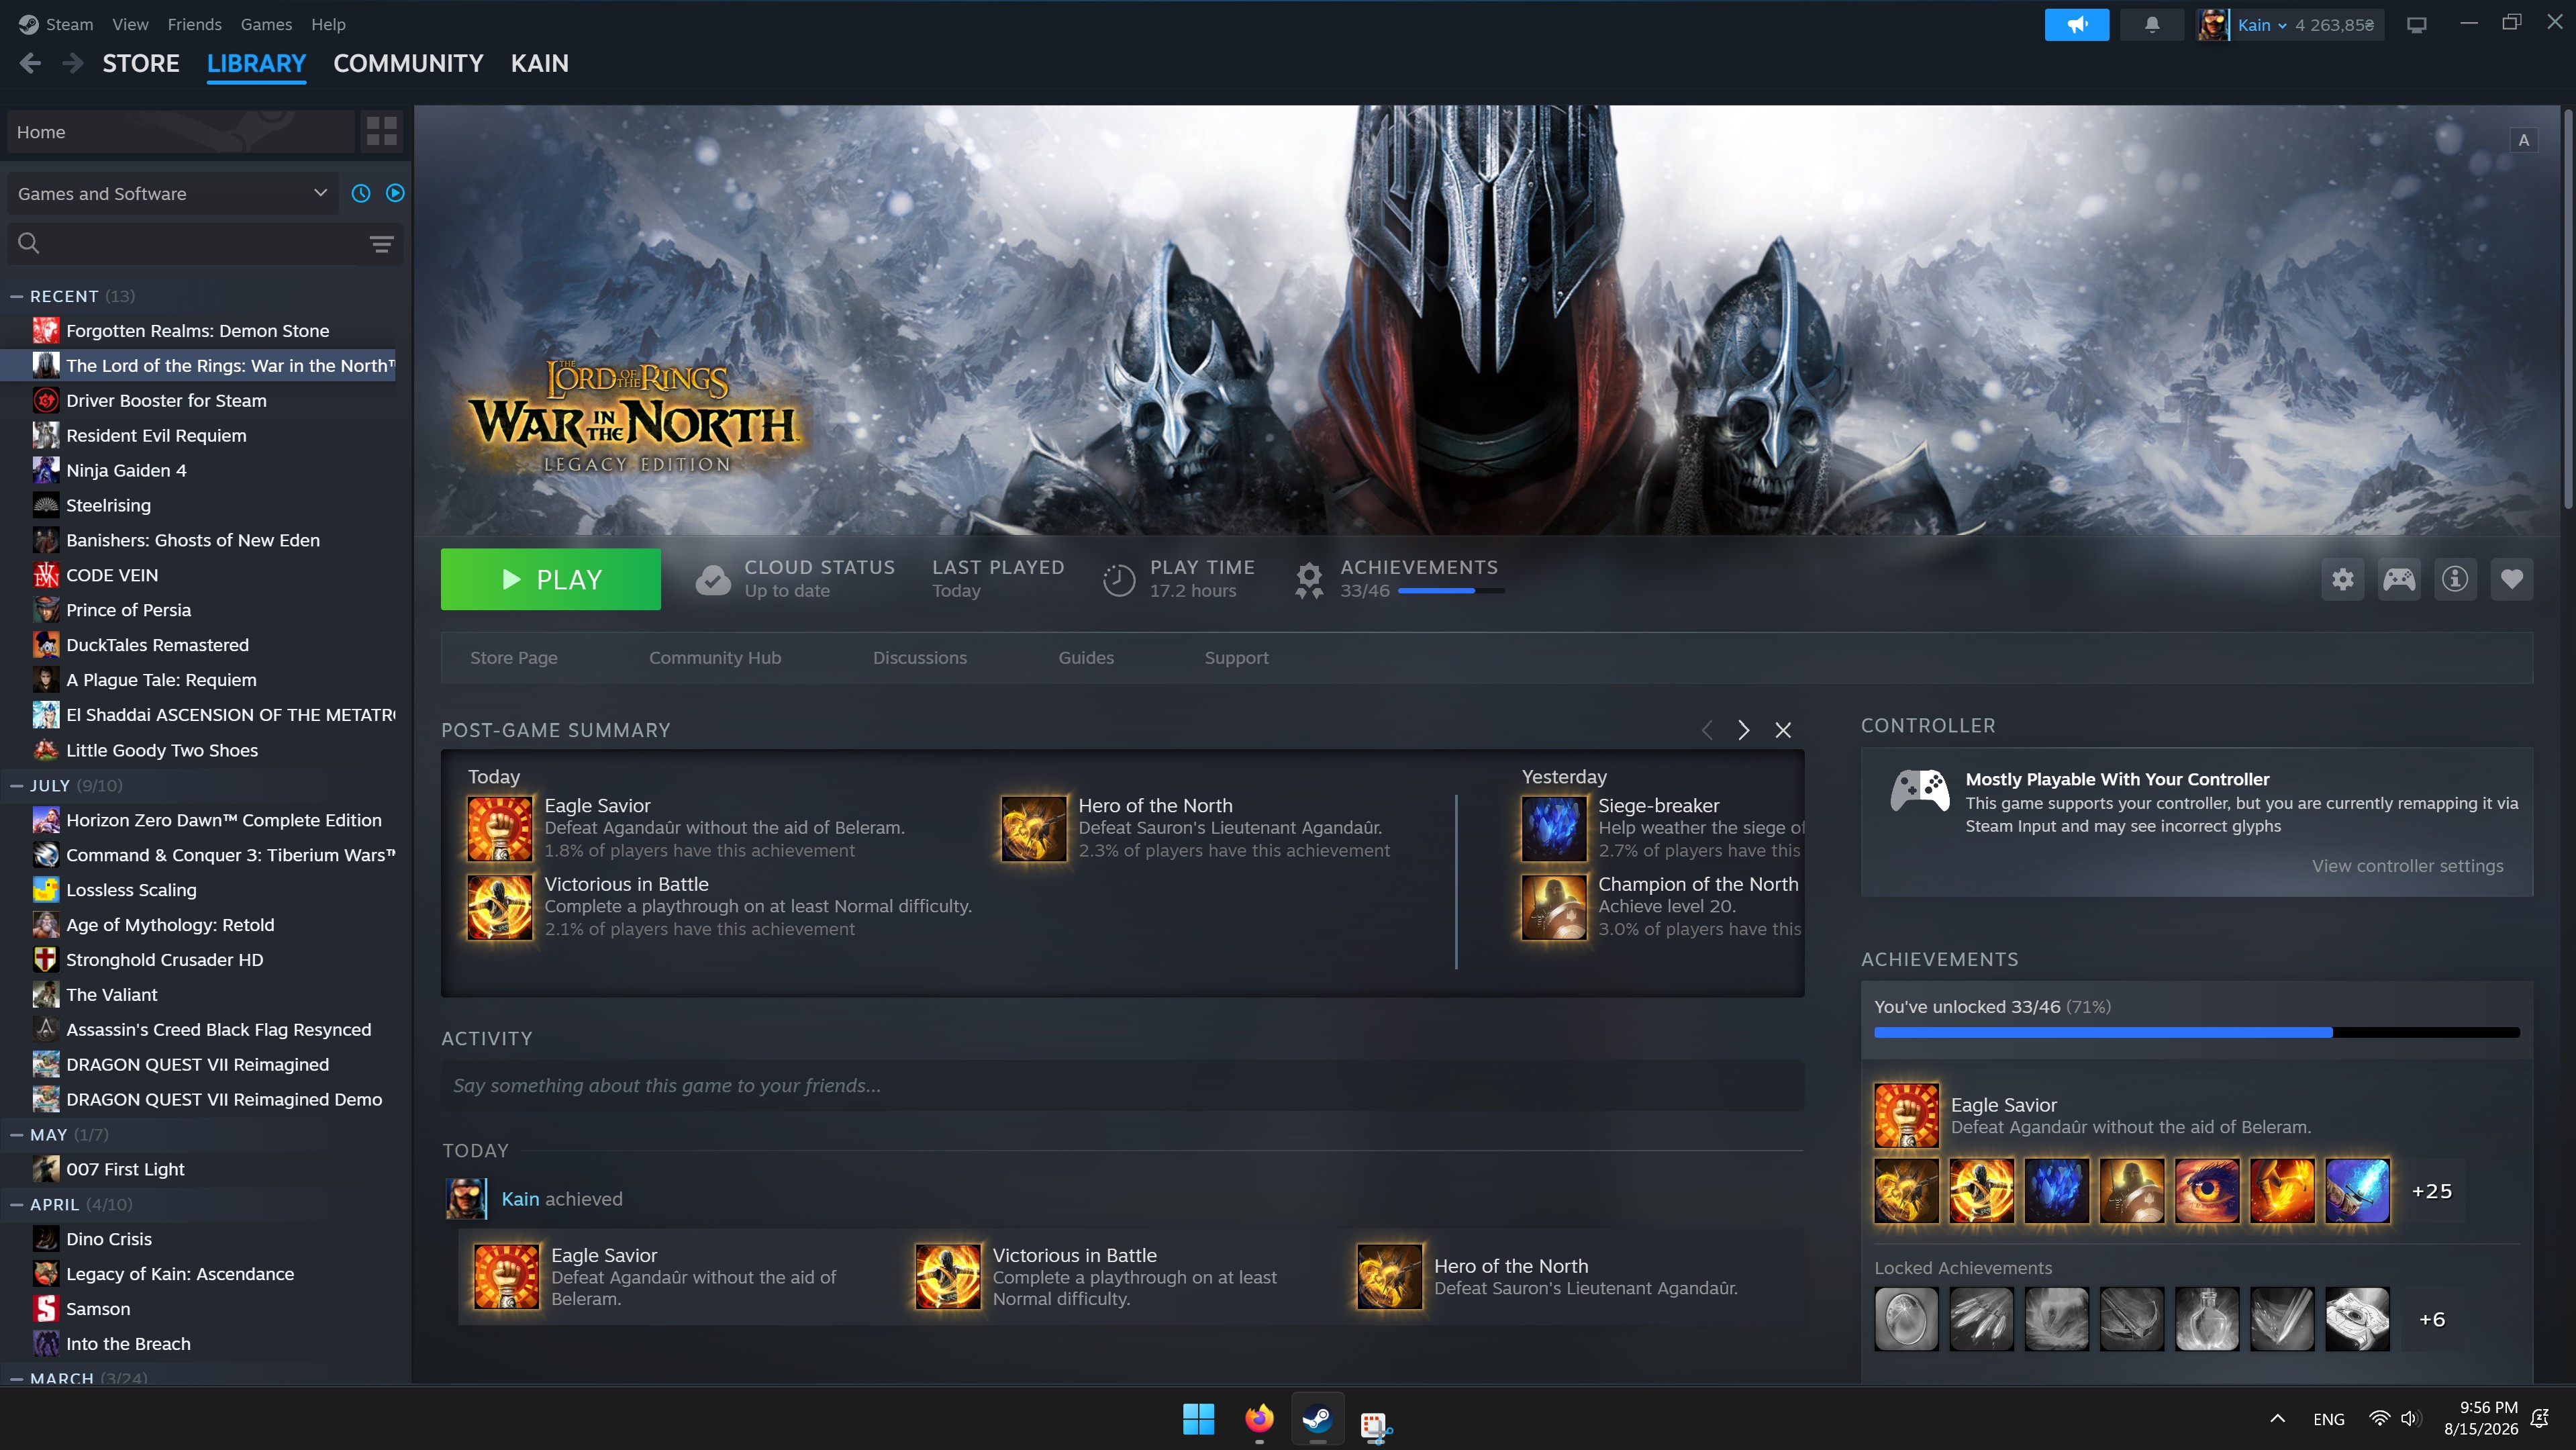The width and height of the screenshot is (2576, 1450).
Task: Open the View menu
Action: coord(130,24)
